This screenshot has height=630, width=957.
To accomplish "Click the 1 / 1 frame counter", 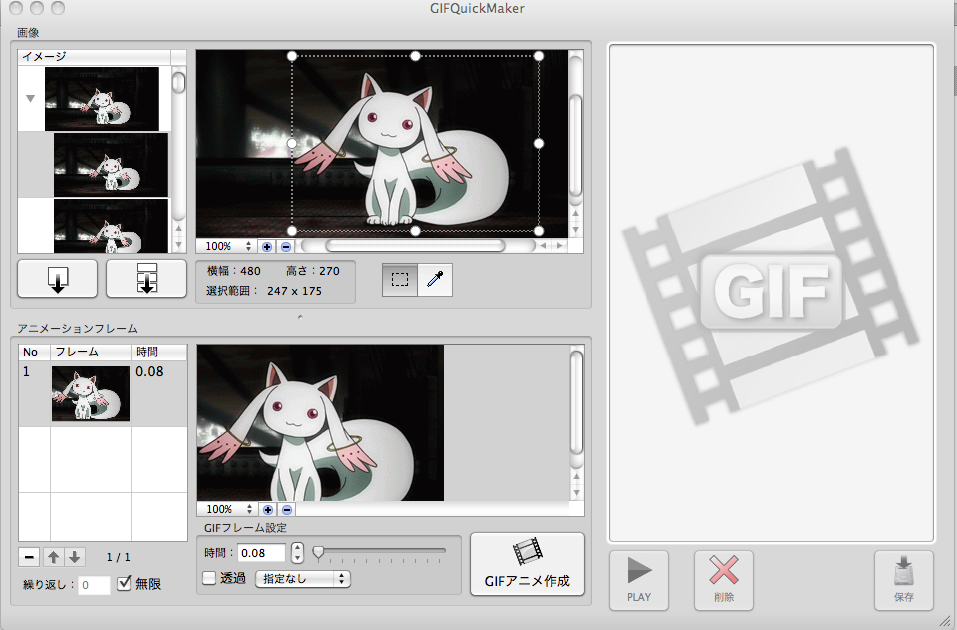I will click(x=118, y=557).
